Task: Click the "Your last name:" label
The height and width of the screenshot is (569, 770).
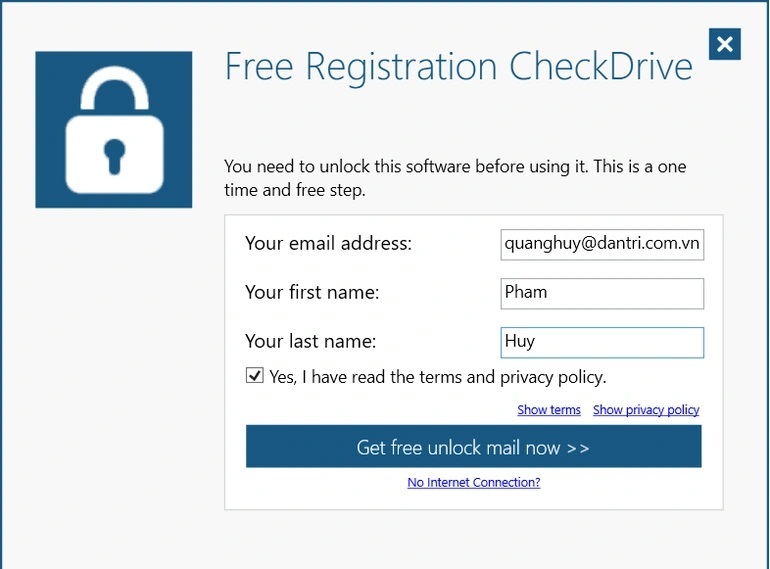Action: click(x=310, y=342)
